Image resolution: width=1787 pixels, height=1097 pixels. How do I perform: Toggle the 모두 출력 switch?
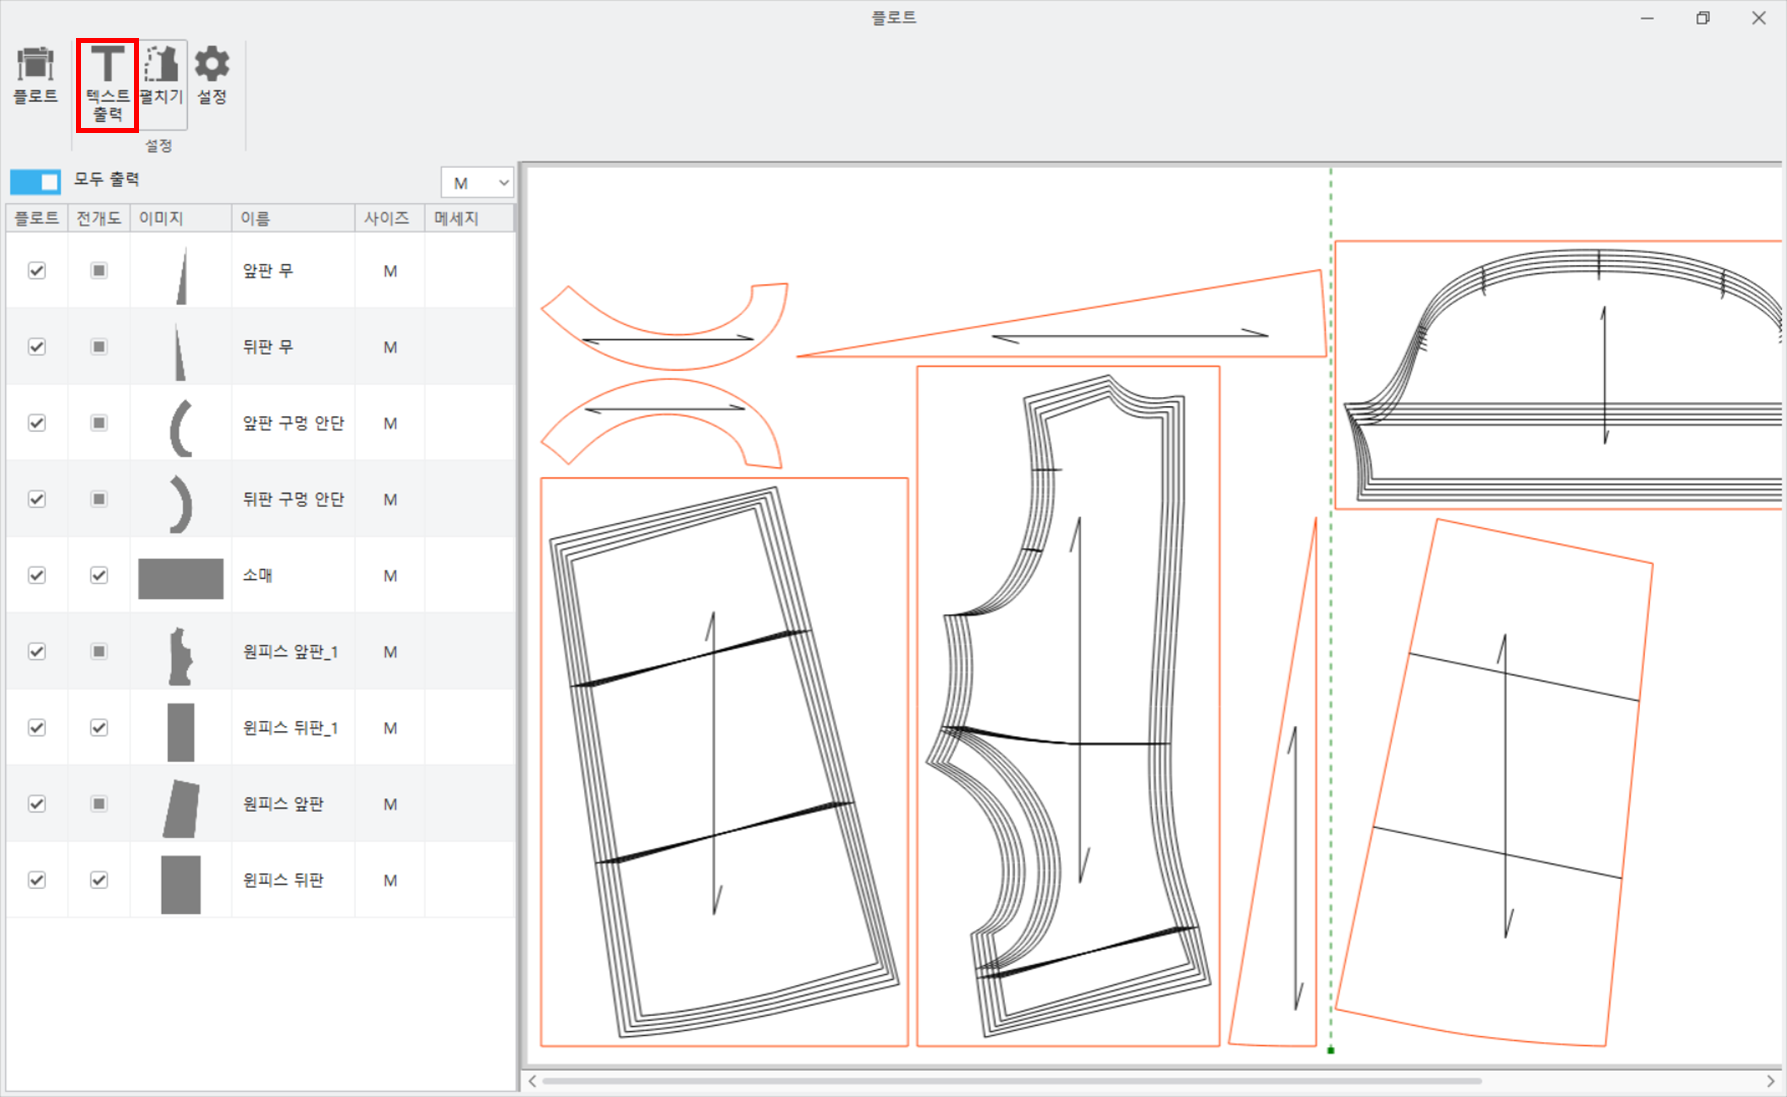[x=35, y=181]
